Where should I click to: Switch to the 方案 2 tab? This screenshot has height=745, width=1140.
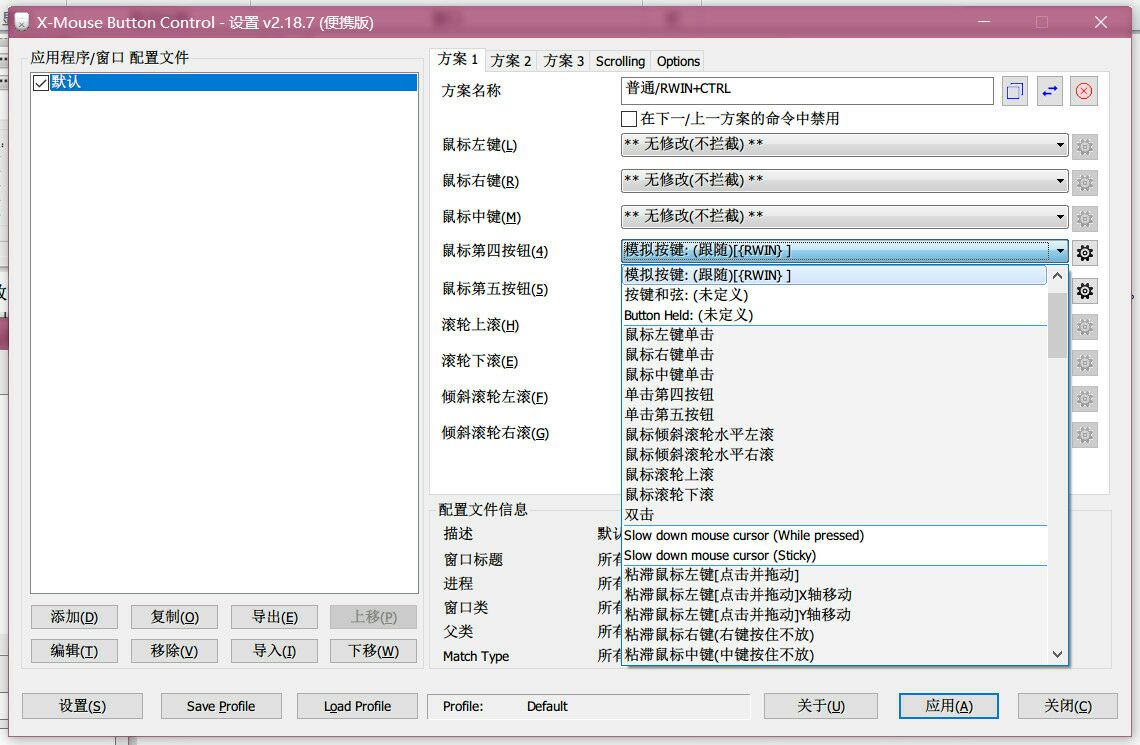point(510,61)
